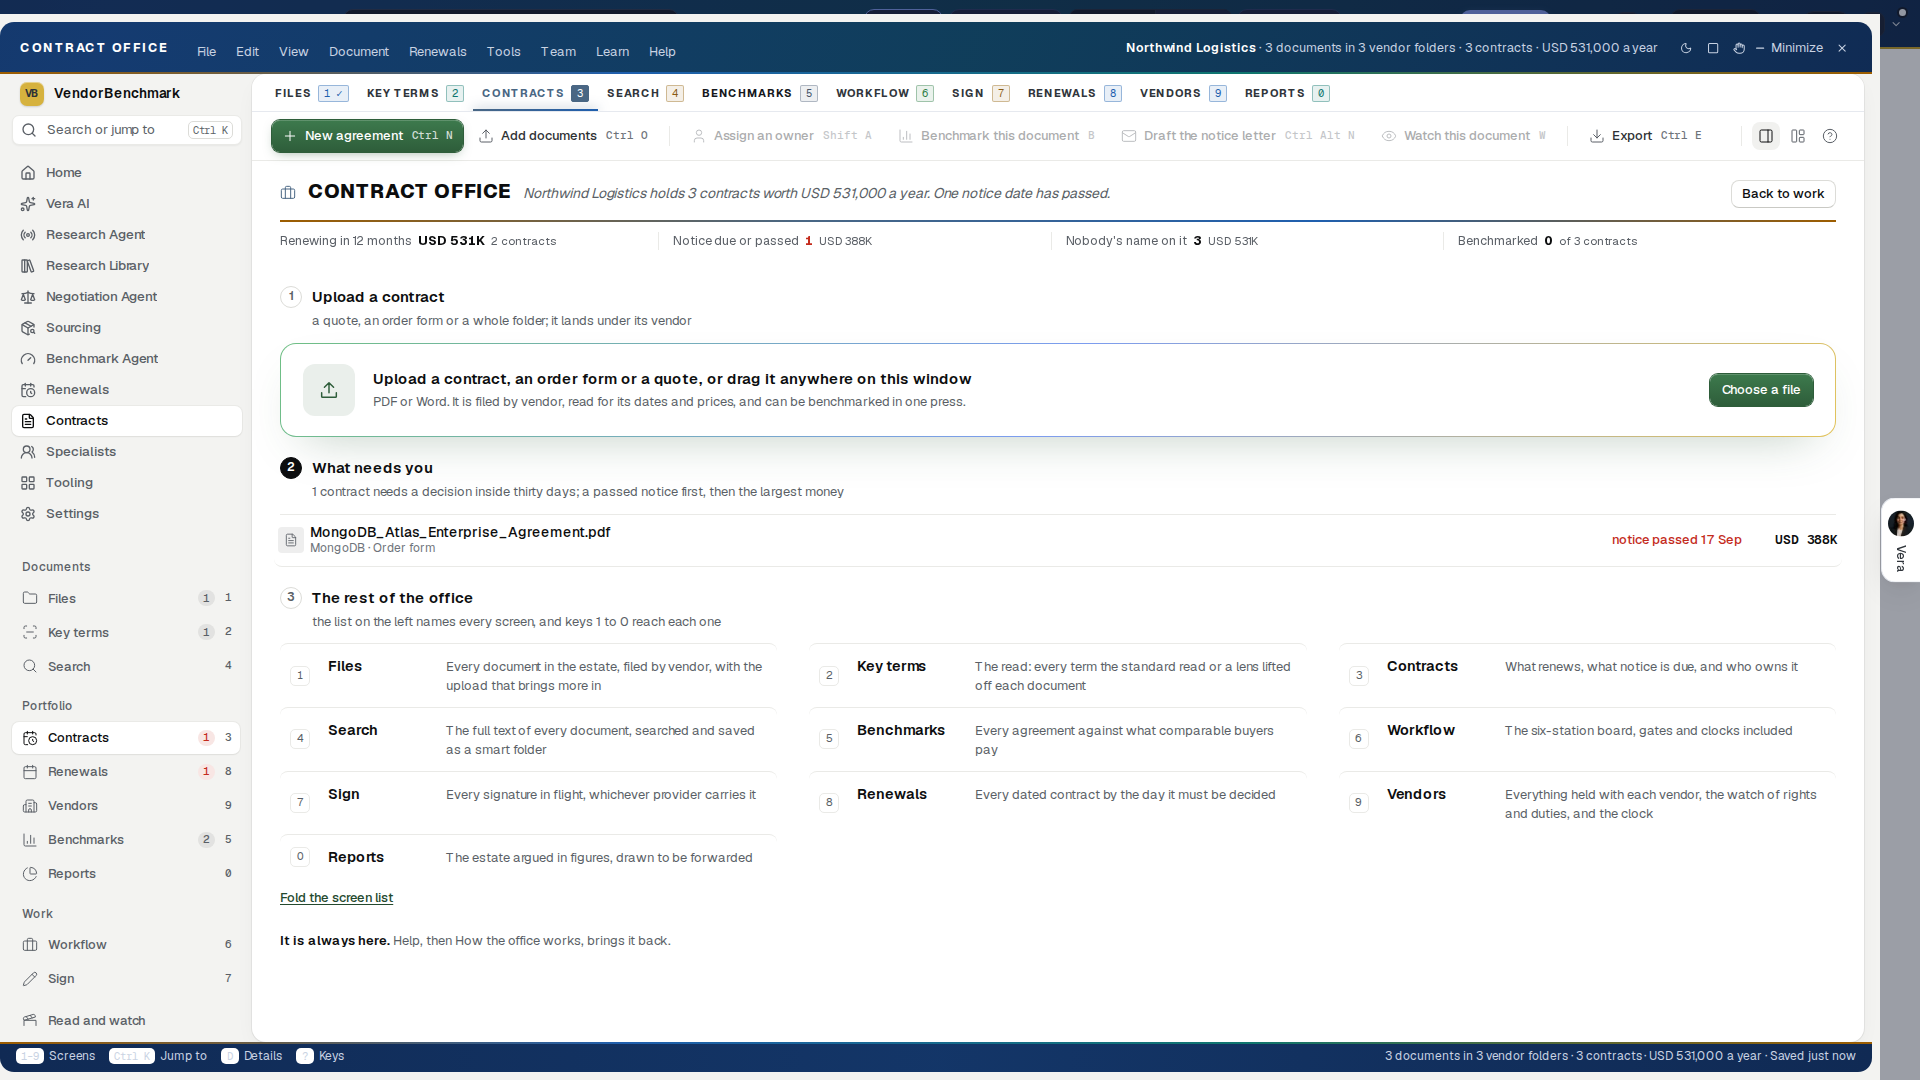Click Export in the toolbar

click(x=1646, y=136)
